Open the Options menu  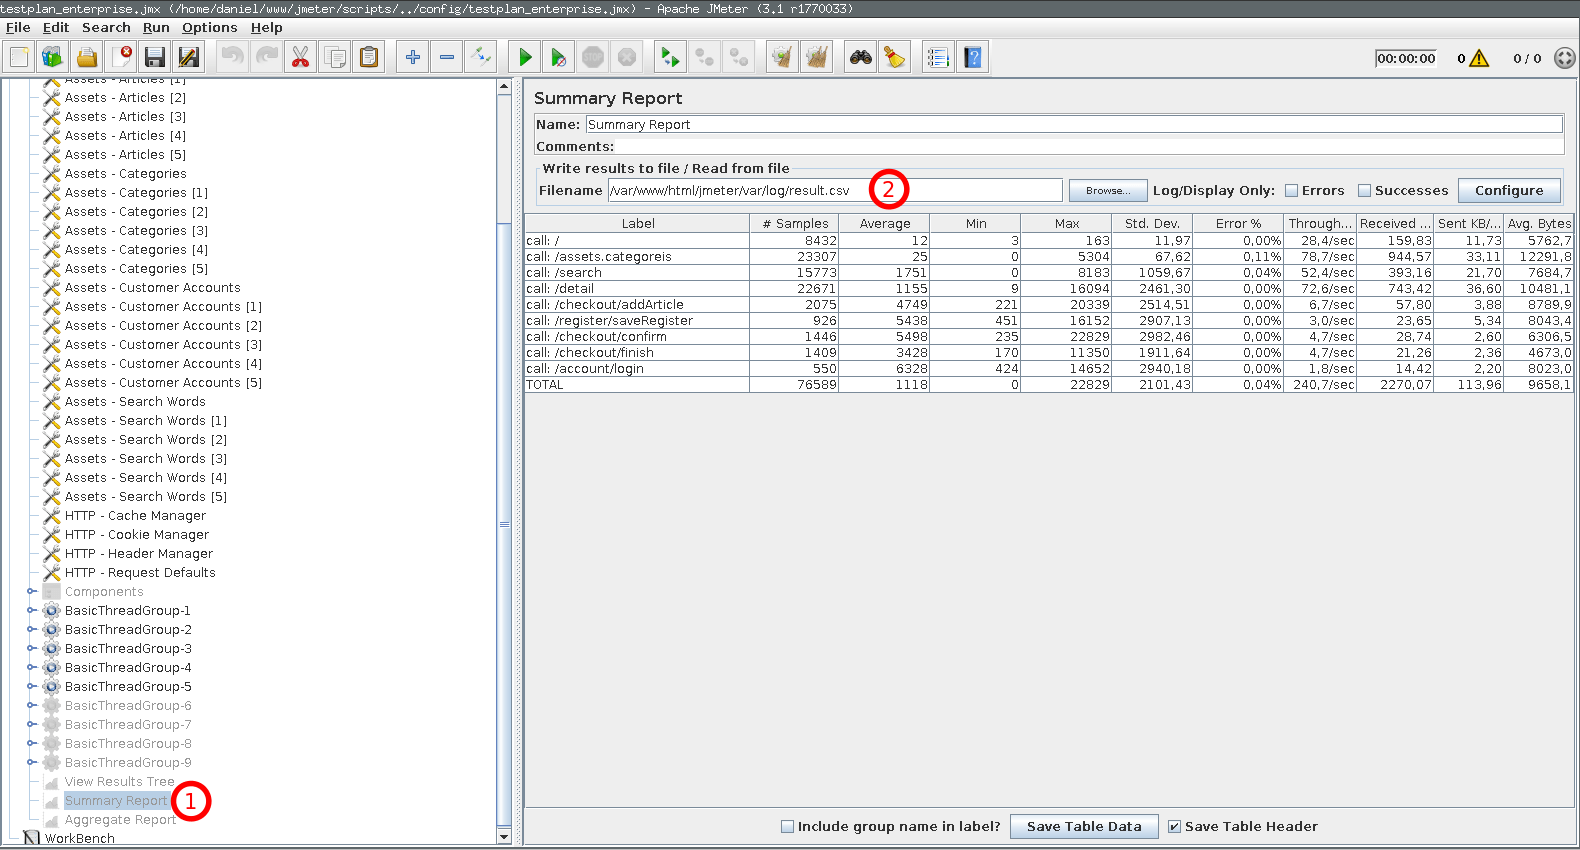[x=210, y=28]
